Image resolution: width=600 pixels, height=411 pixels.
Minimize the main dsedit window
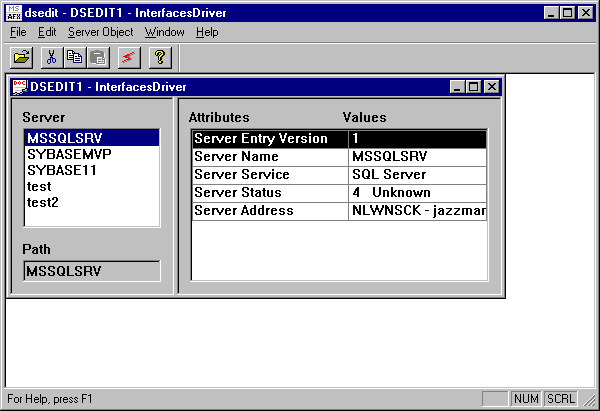[x=551, y=13]
